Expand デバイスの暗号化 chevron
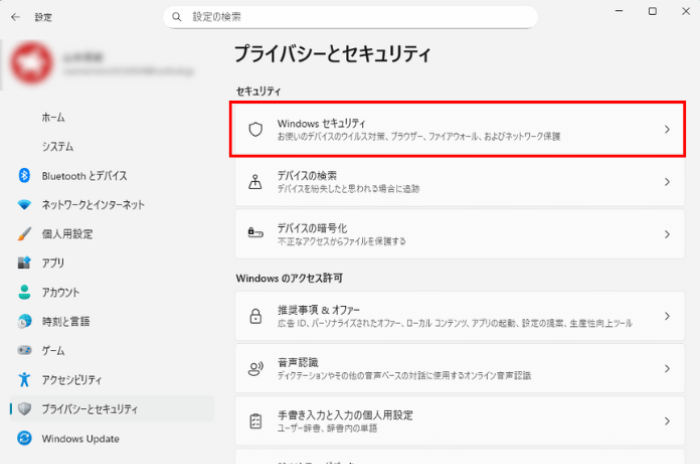The height and width of the screenshot is (464, 700). [x=667, y=234]
